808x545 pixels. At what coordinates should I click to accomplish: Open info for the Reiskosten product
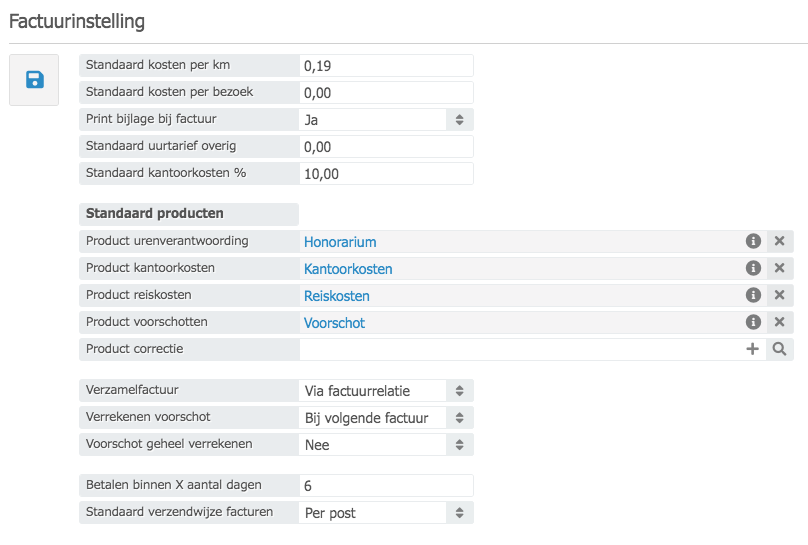point(753,295)
